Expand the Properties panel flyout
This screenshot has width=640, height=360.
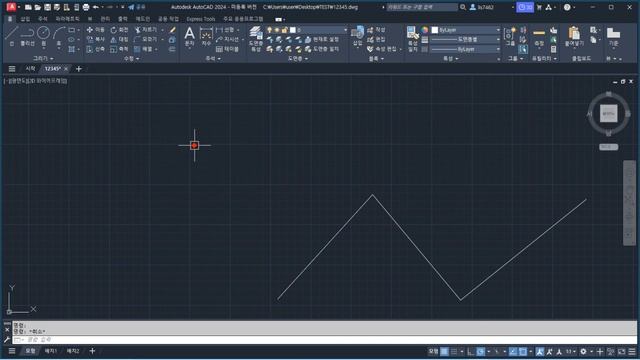click(451, 58)
